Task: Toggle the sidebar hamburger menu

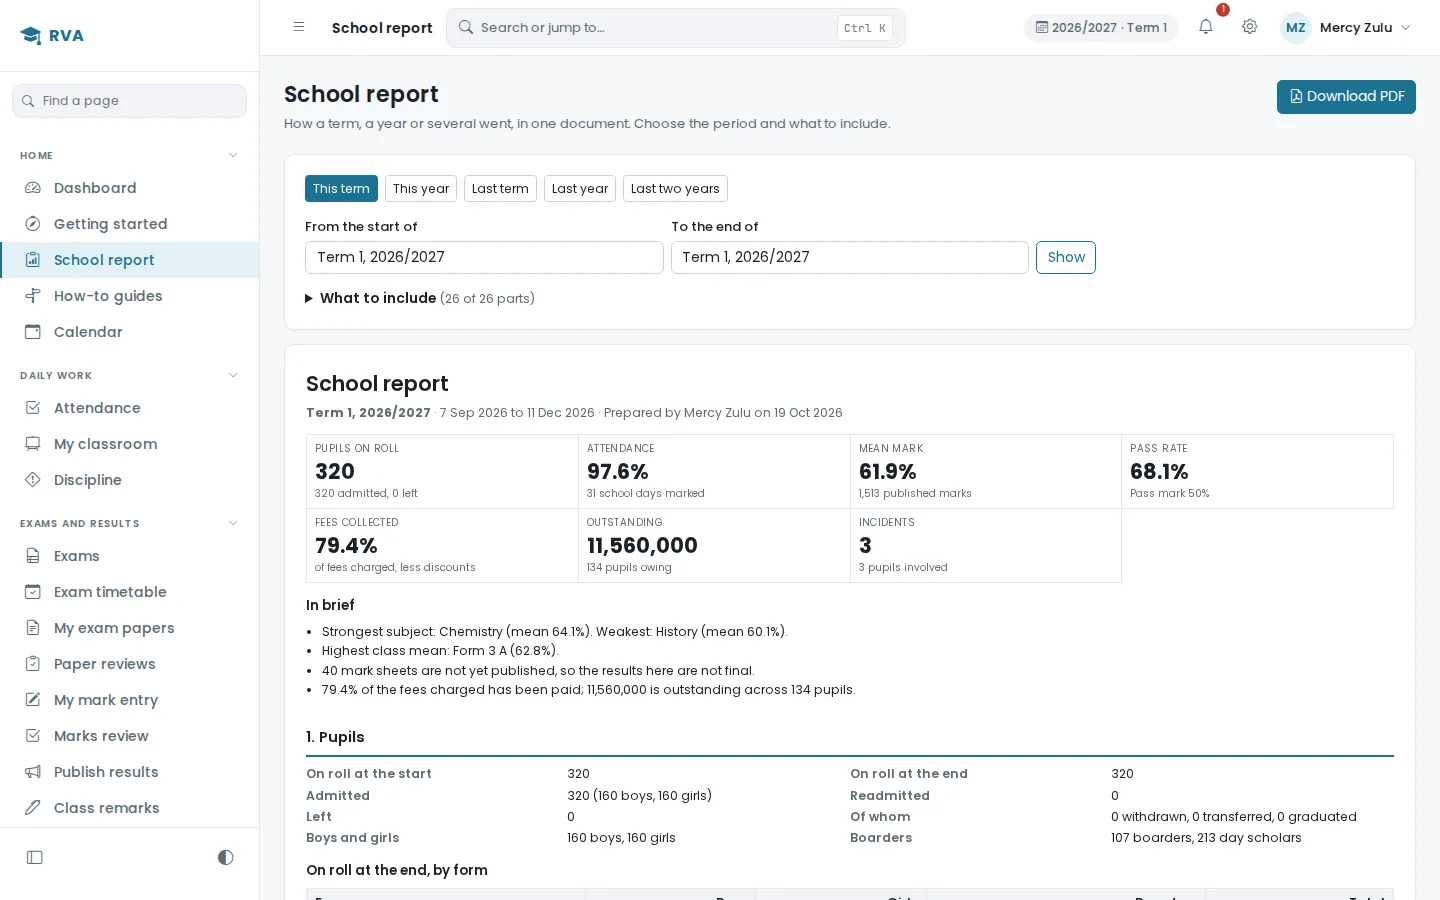Action: (x=298, y=27)
